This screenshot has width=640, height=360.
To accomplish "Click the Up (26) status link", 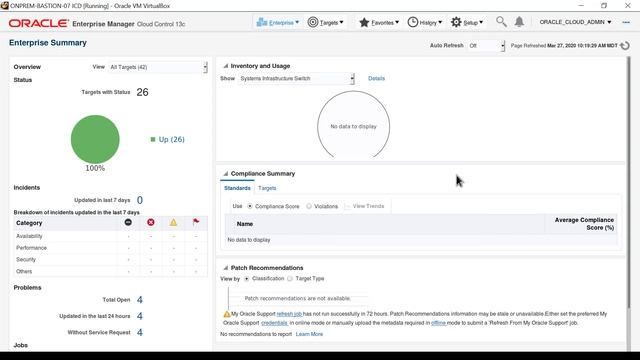I will 171,140.
